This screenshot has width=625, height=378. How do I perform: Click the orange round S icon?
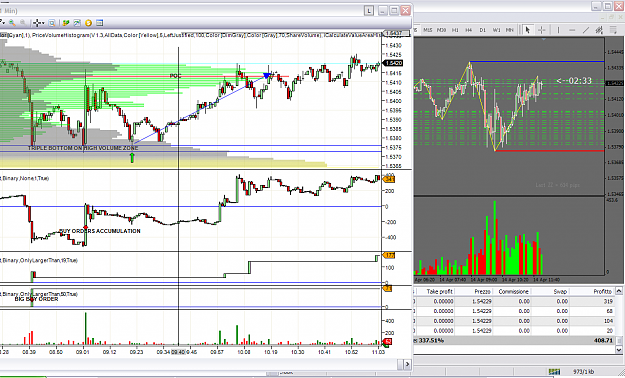88,23
